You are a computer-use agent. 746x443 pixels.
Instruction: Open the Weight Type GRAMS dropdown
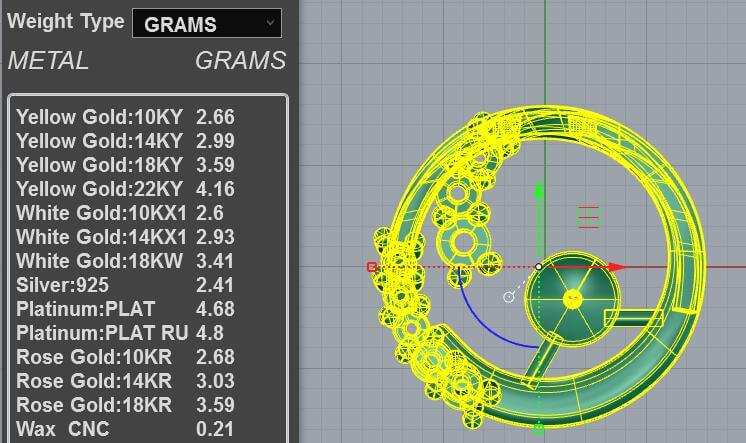(206, 23)
